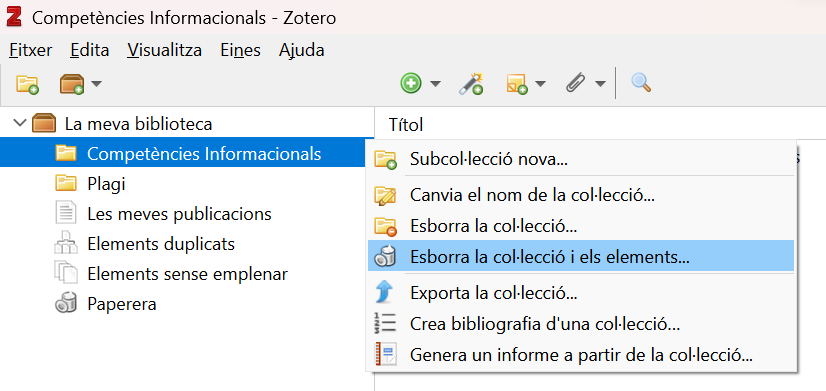826x391 pixels.
Task: Click the Zotero app logo in title bar
Action: click(15, 17)
